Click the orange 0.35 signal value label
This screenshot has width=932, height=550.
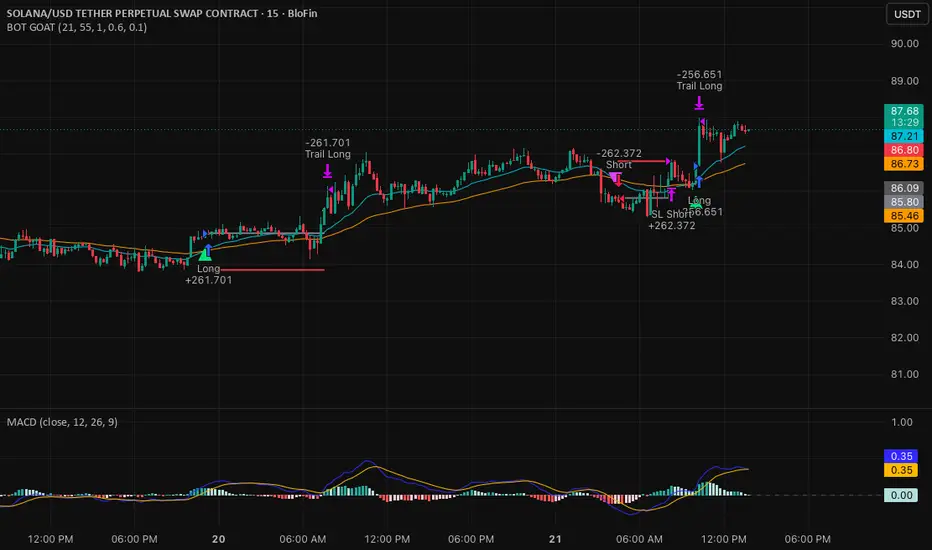pos(901,470)
